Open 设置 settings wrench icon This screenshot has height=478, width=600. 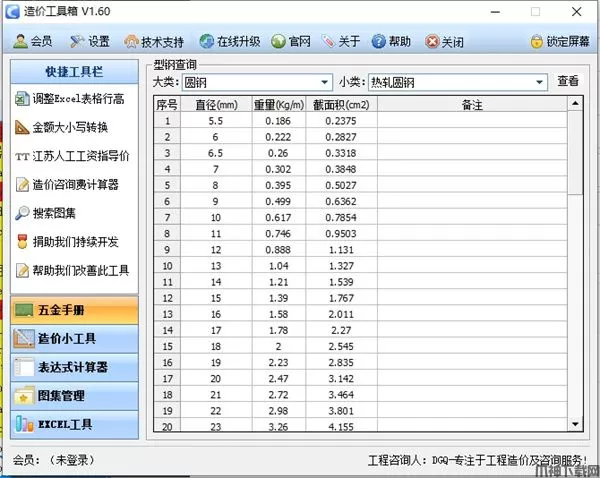coord(77,41)
